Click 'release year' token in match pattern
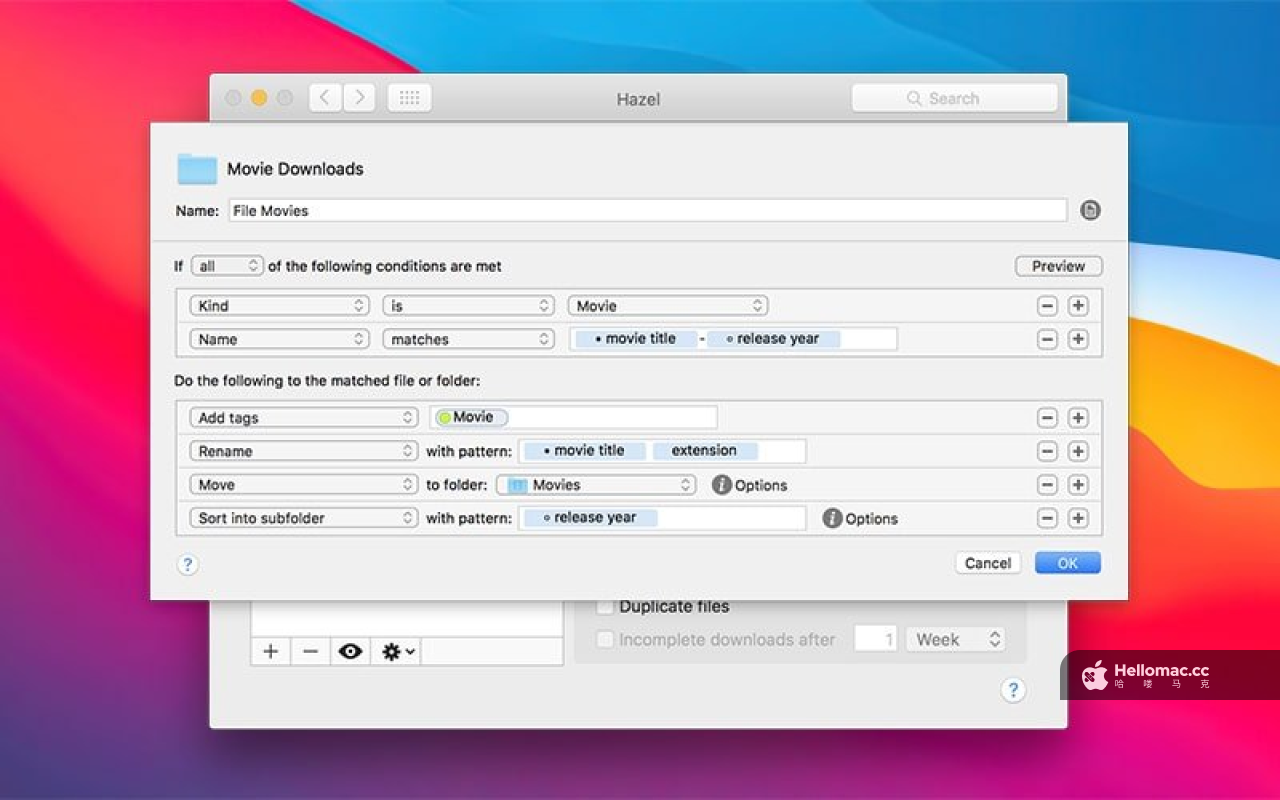Viewport: 1280px width, 800px height. point(773,339)
